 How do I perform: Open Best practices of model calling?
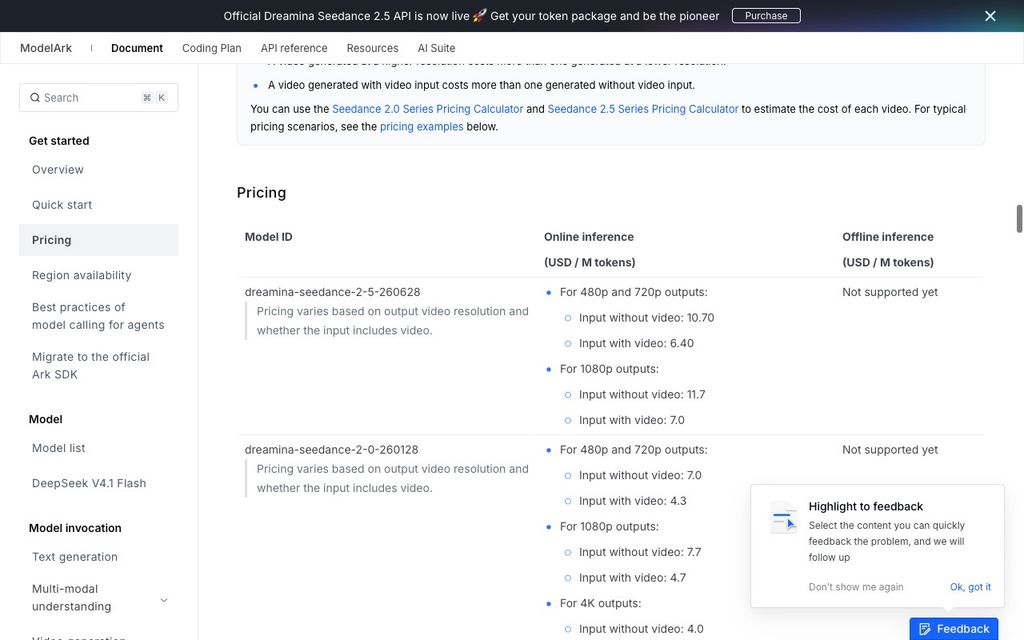click(98, 316)
